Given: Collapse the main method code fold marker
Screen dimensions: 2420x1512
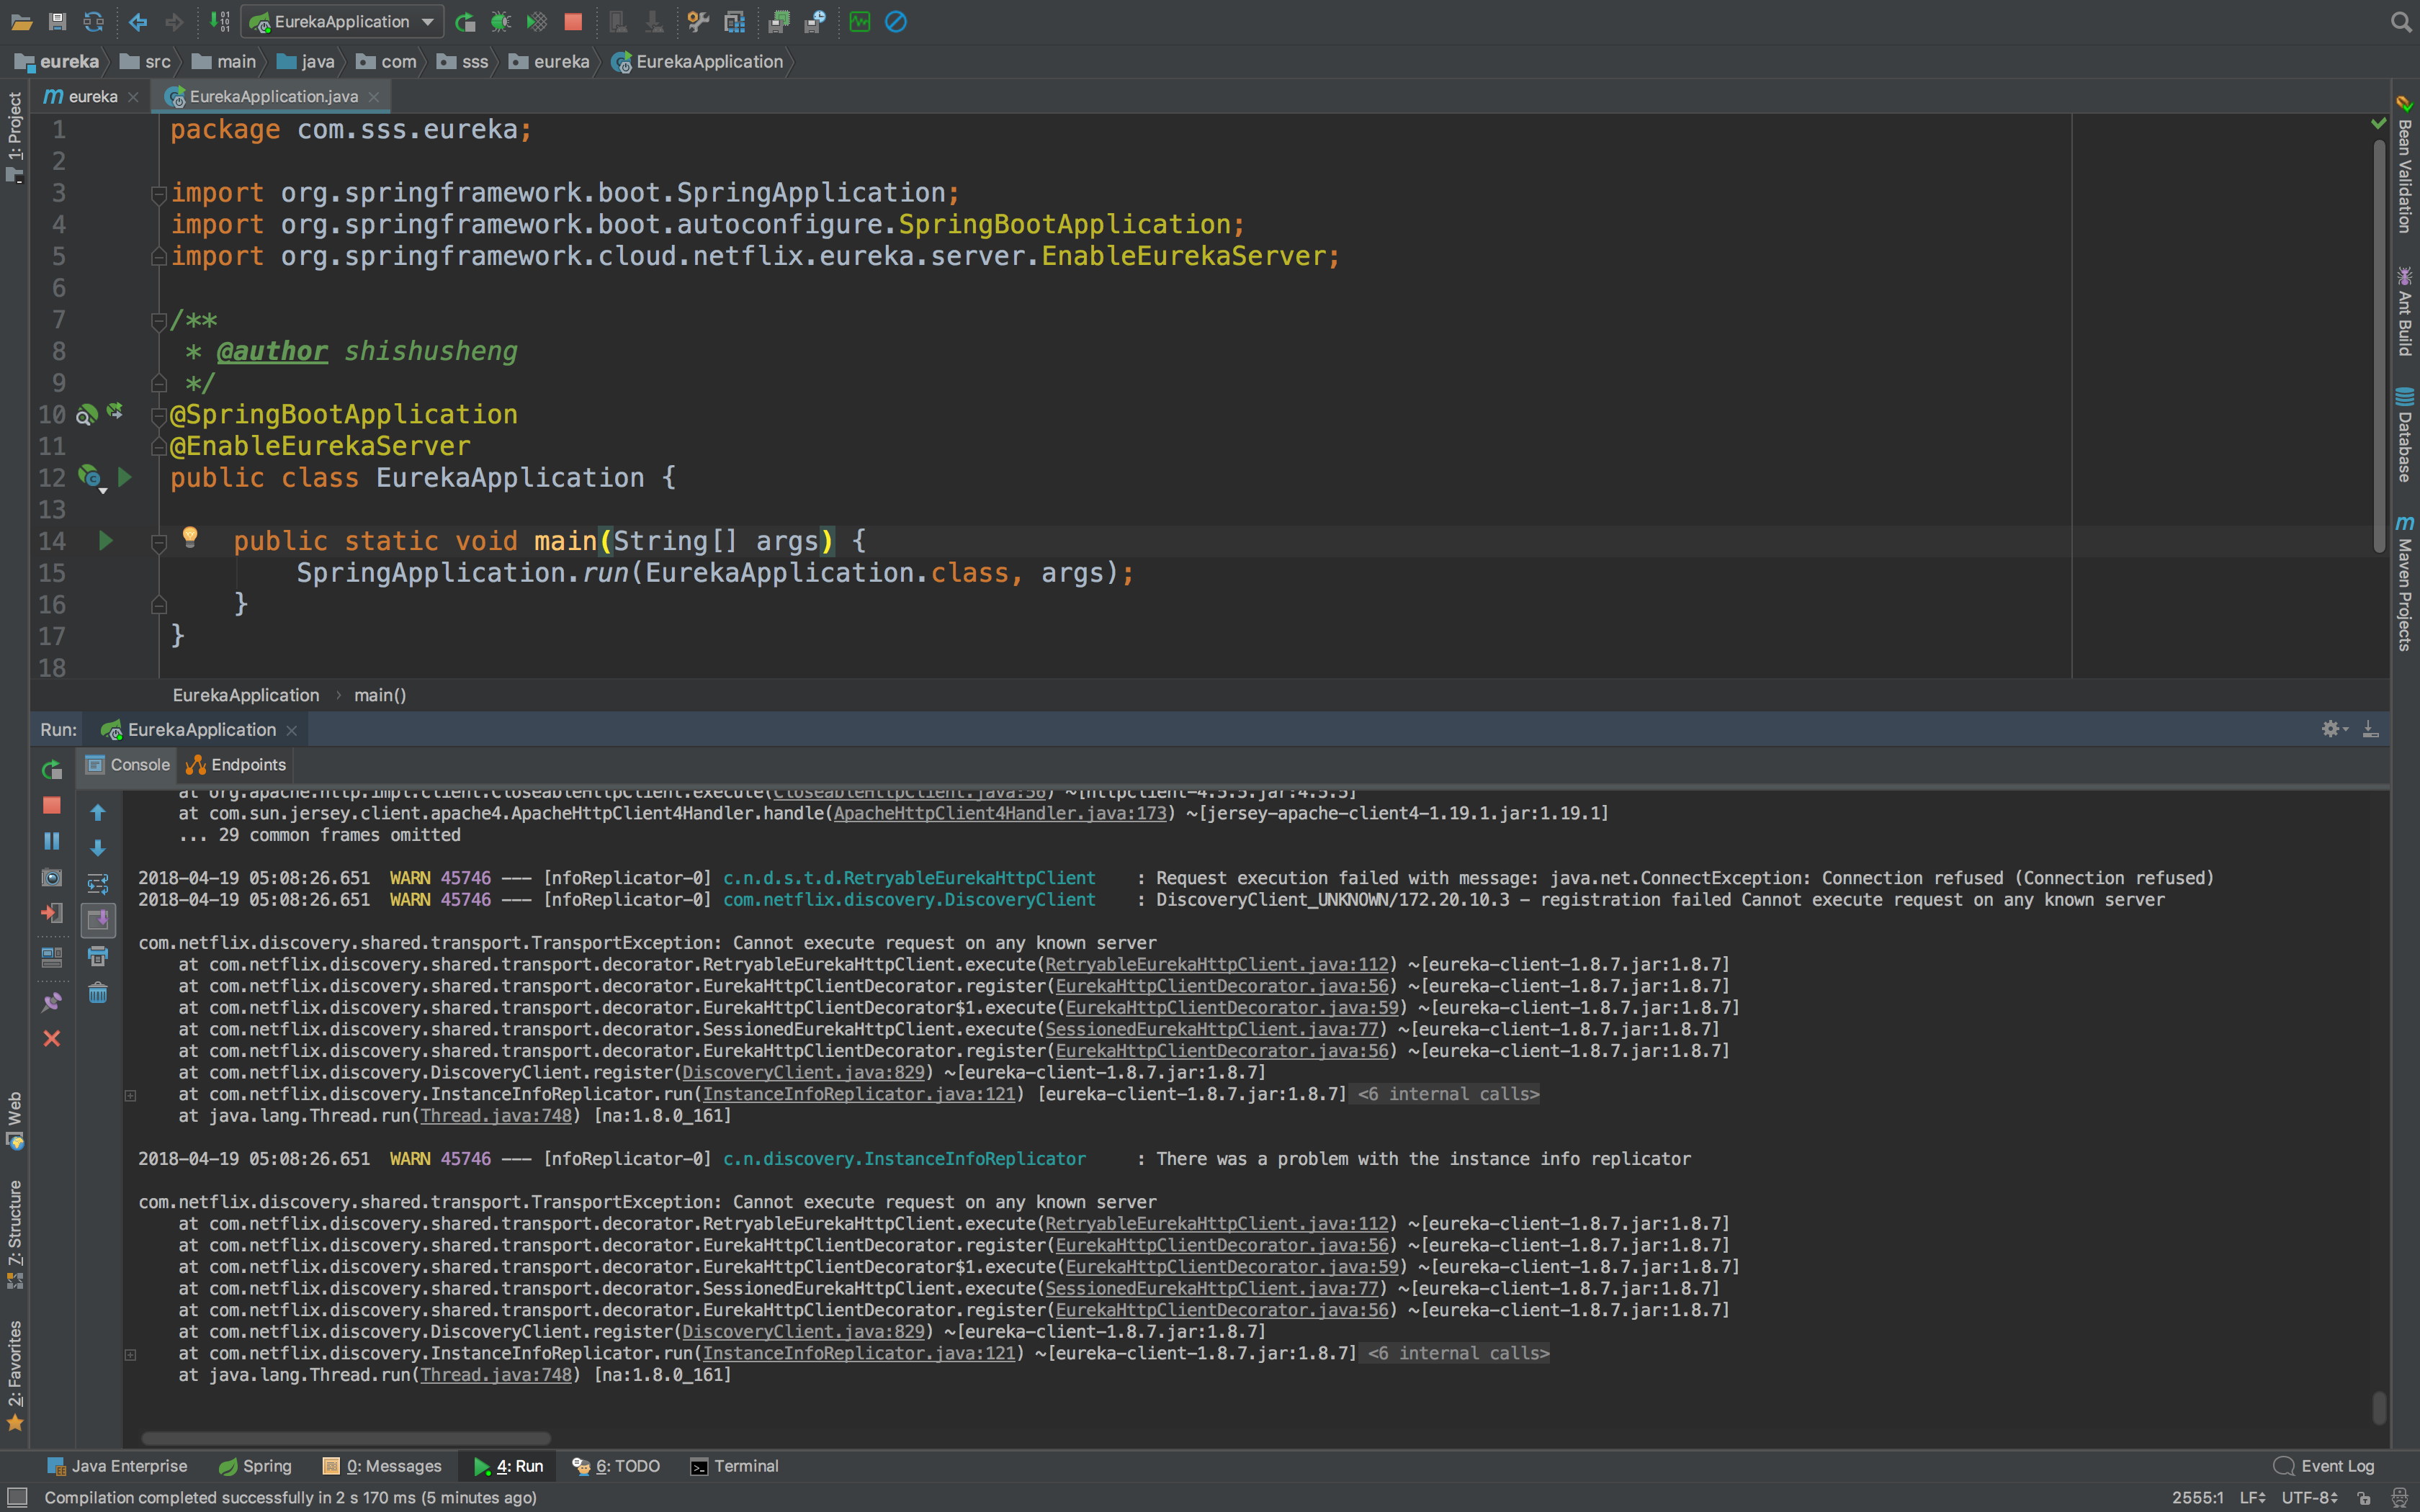Looking at the screenshot, I should coord(158,542).
